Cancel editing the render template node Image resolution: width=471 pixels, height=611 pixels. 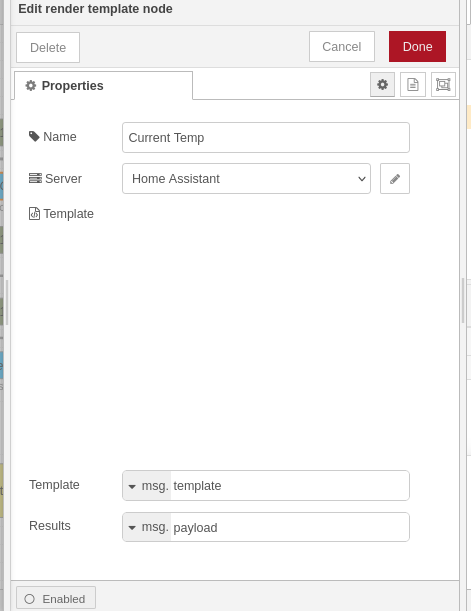342,47
